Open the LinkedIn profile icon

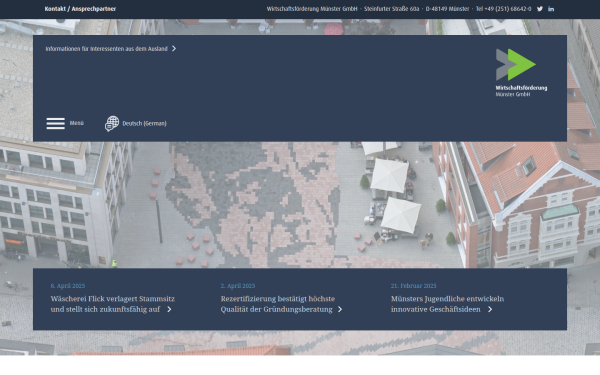tap(551, 9)
